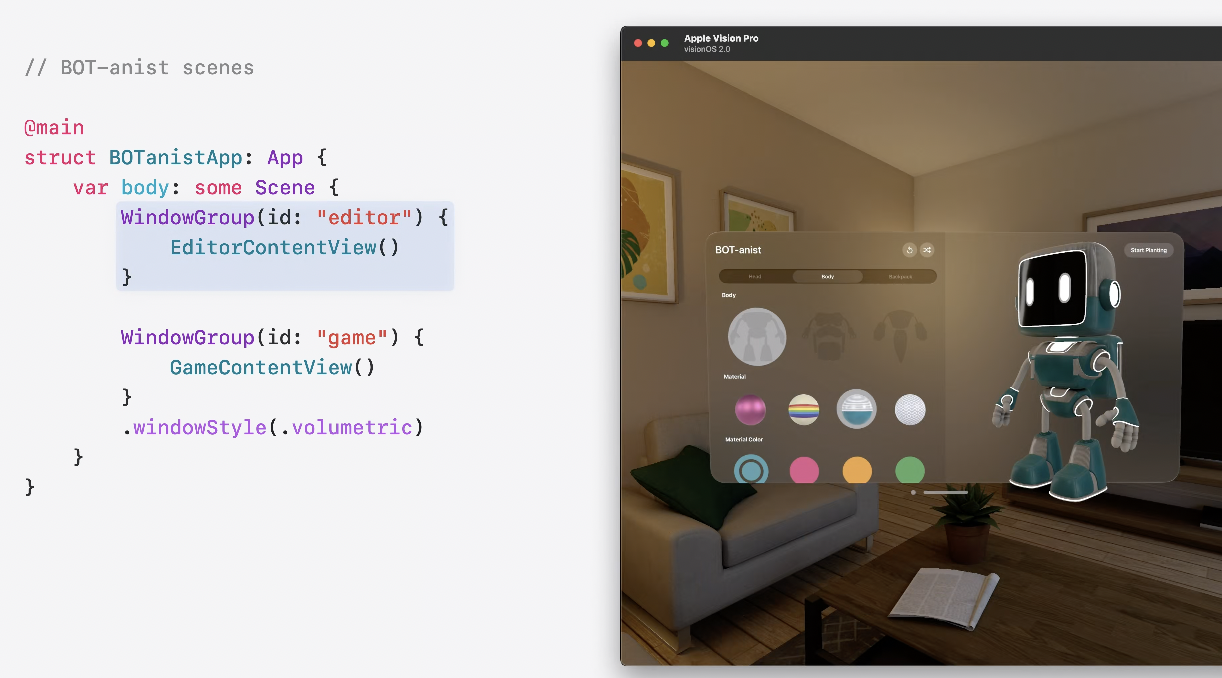This screenshot has height=678, width=1222.
Task: Switch to the Head tab
Action: tap(755, 277)
